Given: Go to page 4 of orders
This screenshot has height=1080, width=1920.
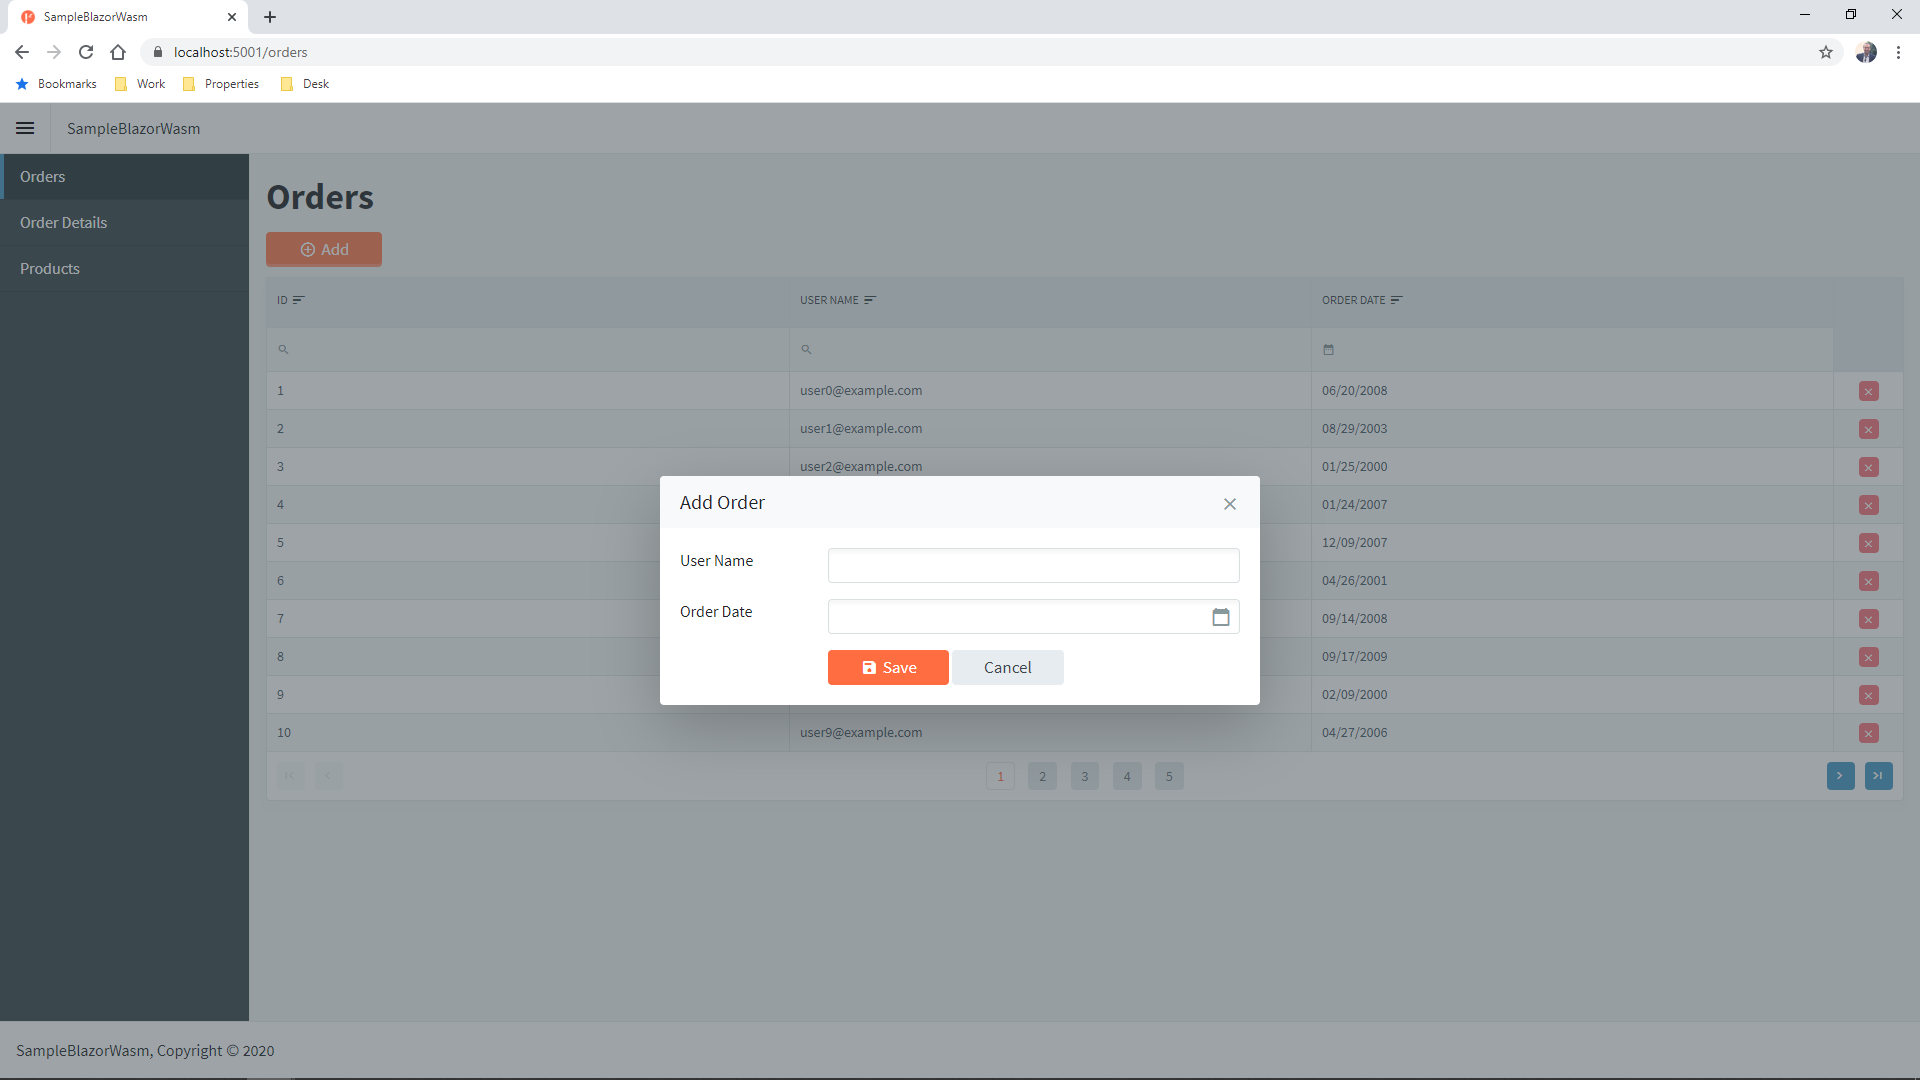Looking at the screenshot, I should pyautogui.click(x=1127, y=776).
